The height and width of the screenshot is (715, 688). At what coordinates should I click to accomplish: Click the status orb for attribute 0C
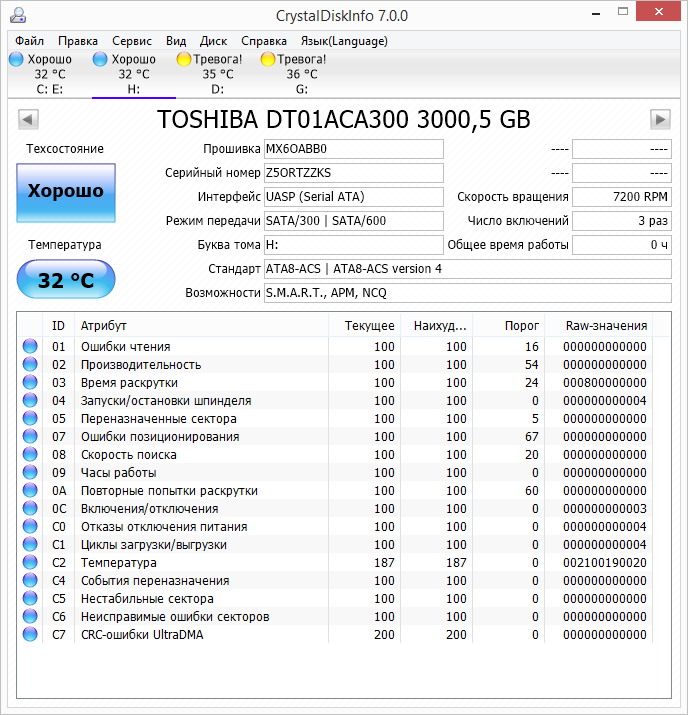coord(30,508)
